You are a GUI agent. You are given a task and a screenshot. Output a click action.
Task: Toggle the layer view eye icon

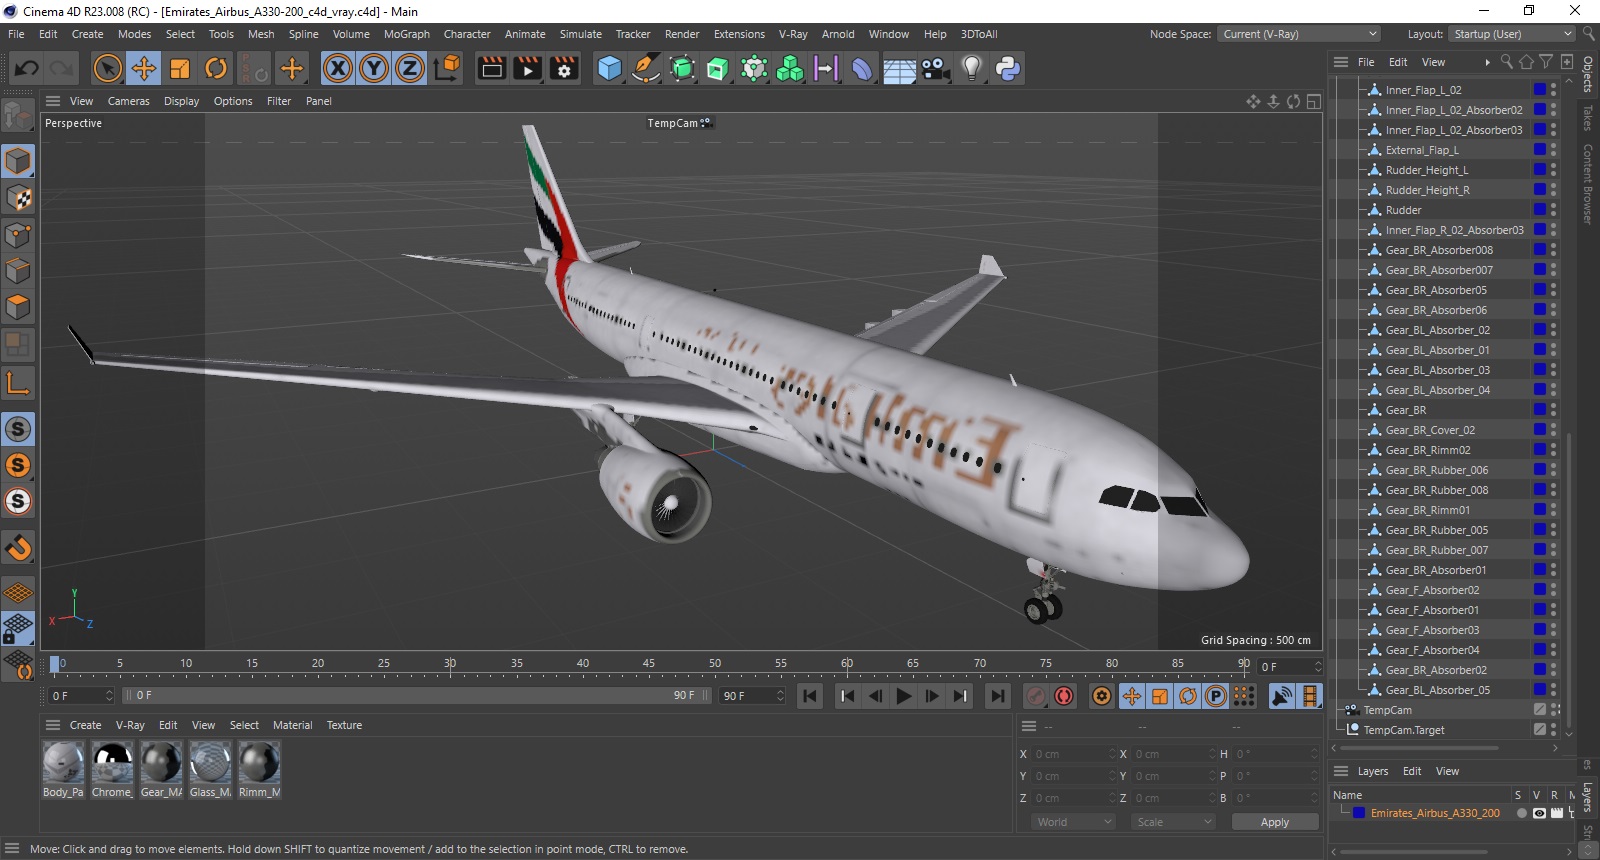[x=1539, y=813]
